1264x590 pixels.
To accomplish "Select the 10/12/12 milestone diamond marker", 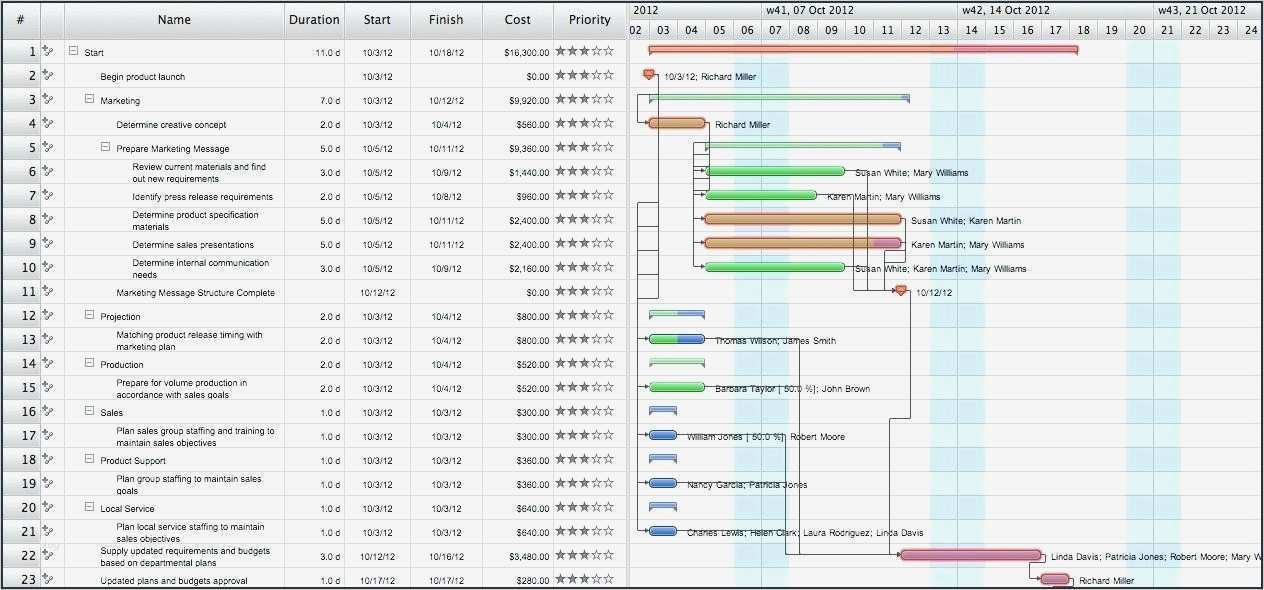I will click(x=897, y=292).
